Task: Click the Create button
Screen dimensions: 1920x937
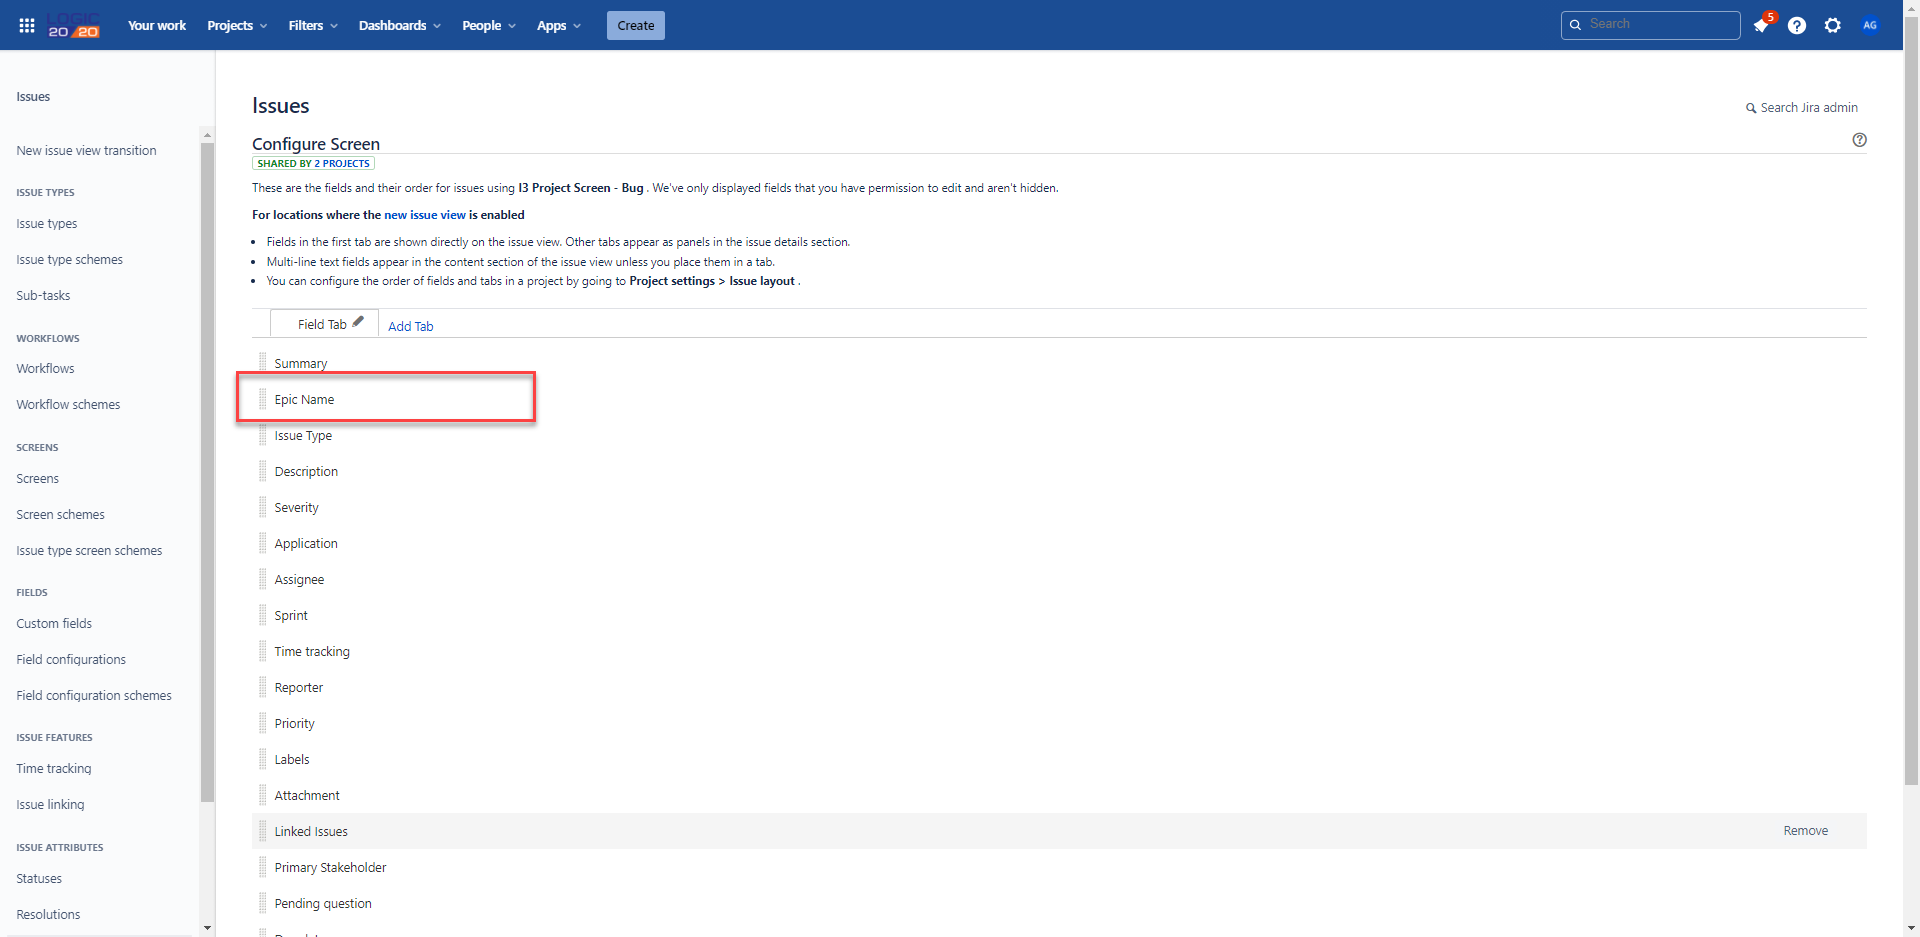Action: pos(636,25)
